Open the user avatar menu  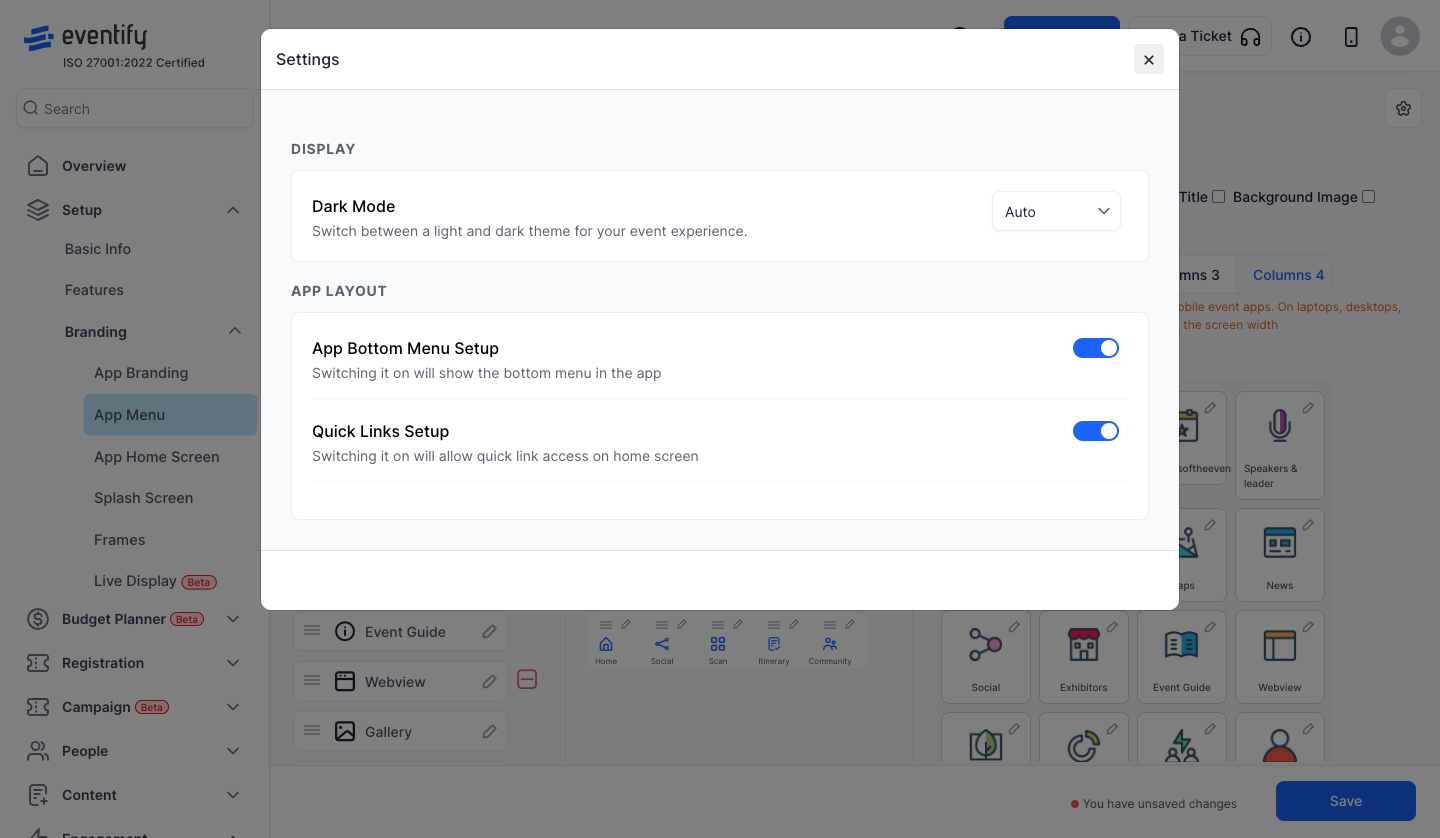(1400, 36)
